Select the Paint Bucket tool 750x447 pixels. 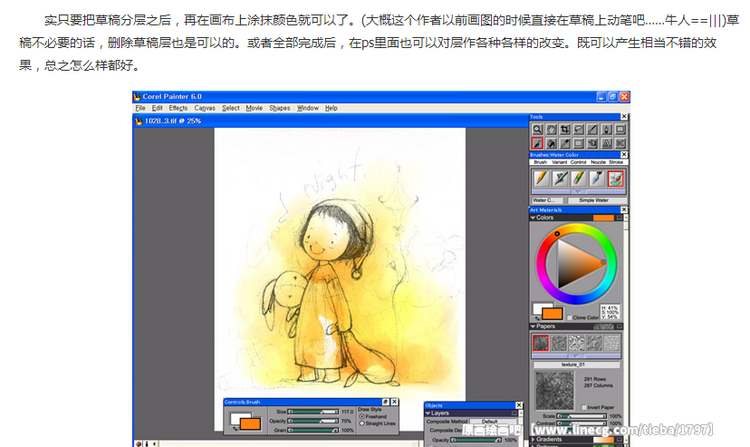[x=551, y=143]
